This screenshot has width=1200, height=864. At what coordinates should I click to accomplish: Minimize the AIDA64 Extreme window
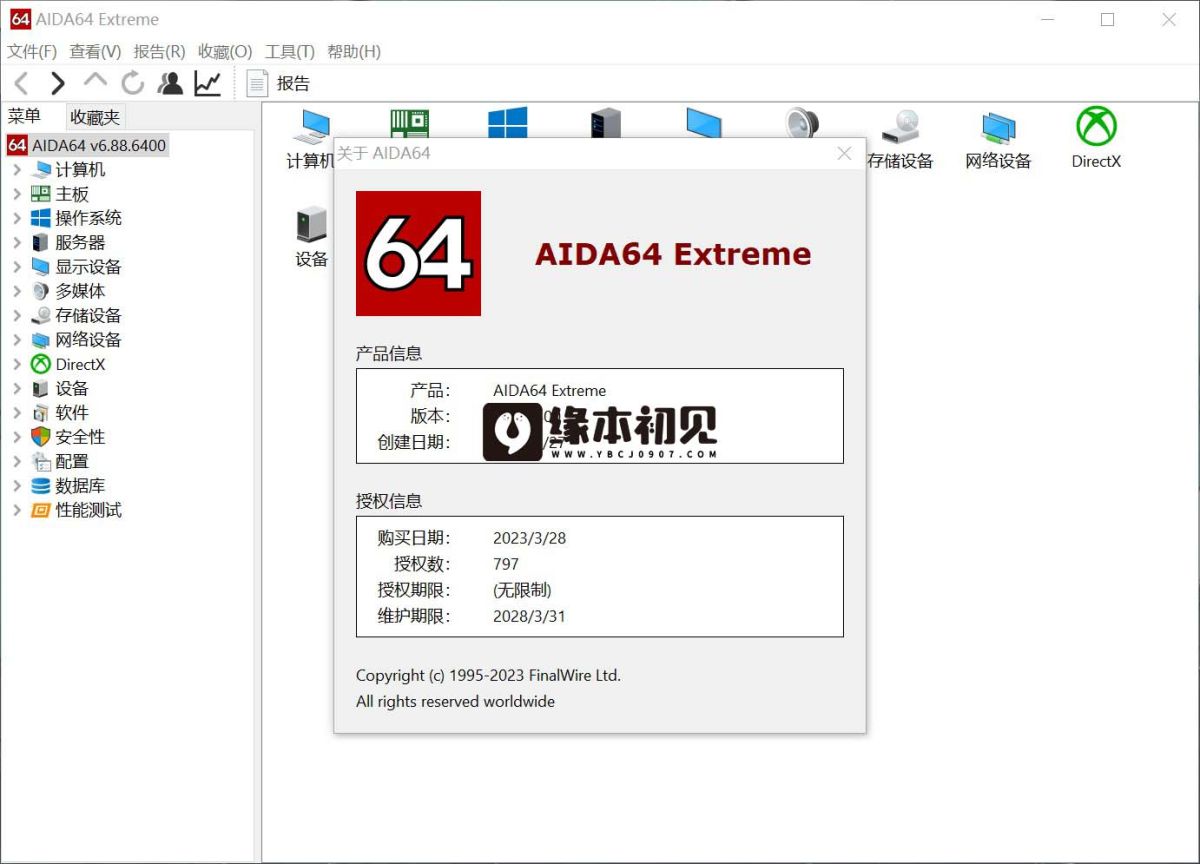[1046, 19]
